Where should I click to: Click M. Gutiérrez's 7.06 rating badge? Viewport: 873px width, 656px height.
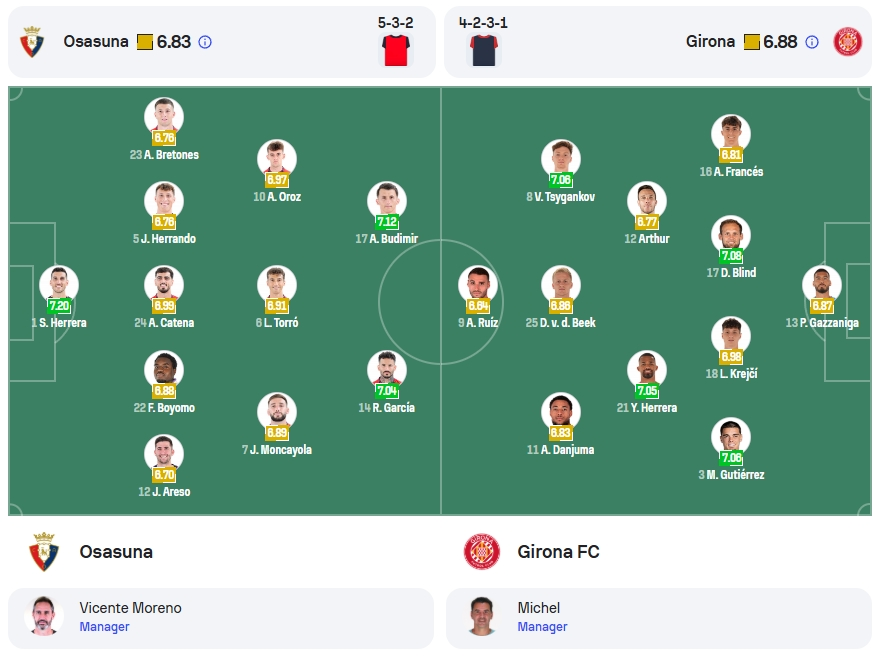731,458
